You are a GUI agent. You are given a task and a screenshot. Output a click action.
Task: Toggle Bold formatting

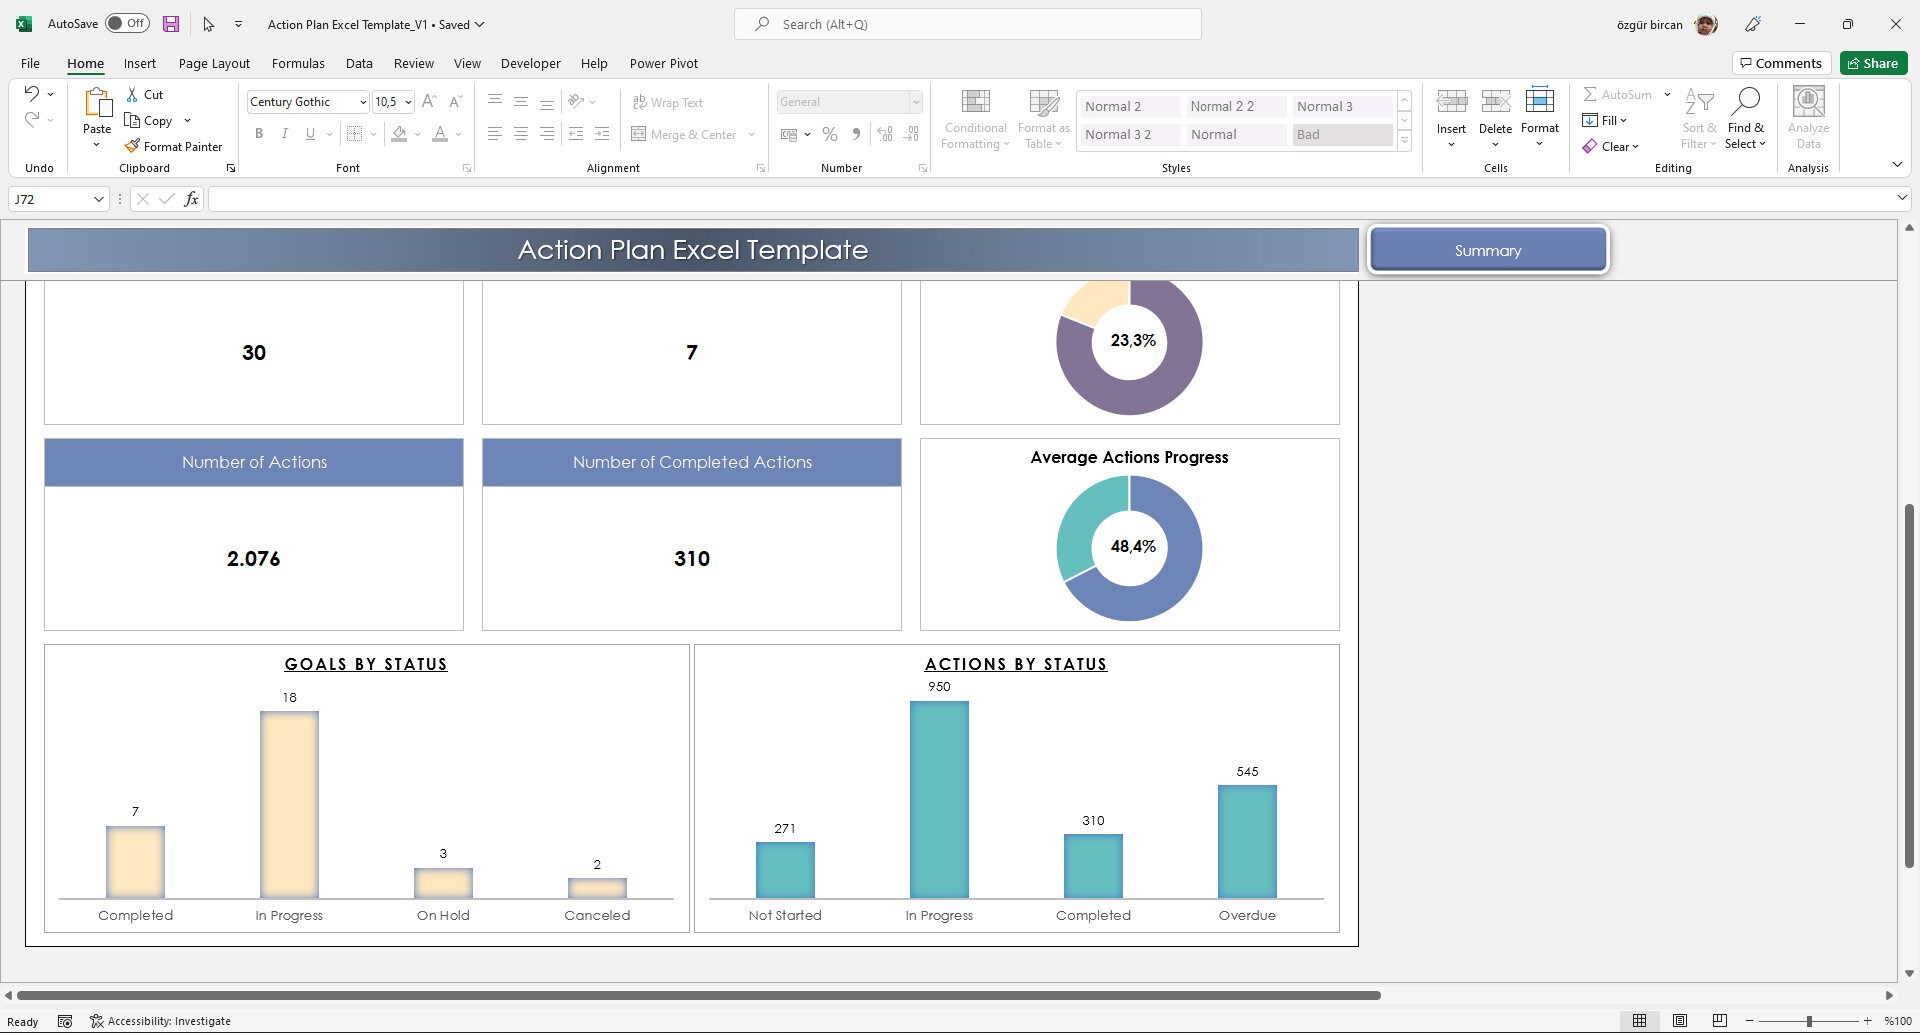click(259, 134)
